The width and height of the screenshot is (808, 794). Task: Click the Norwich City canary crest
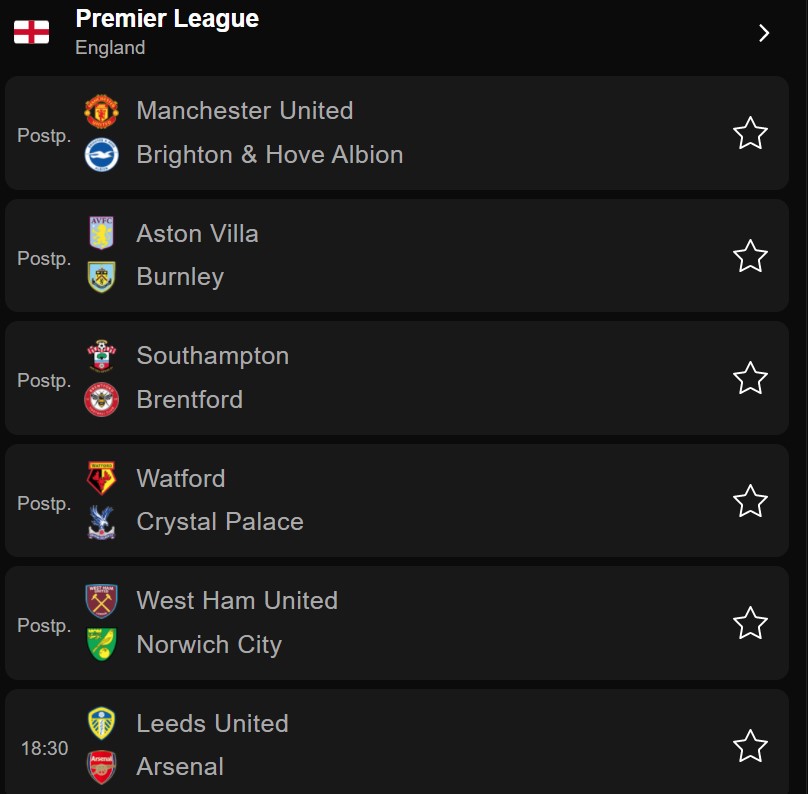tap(102, 644)
